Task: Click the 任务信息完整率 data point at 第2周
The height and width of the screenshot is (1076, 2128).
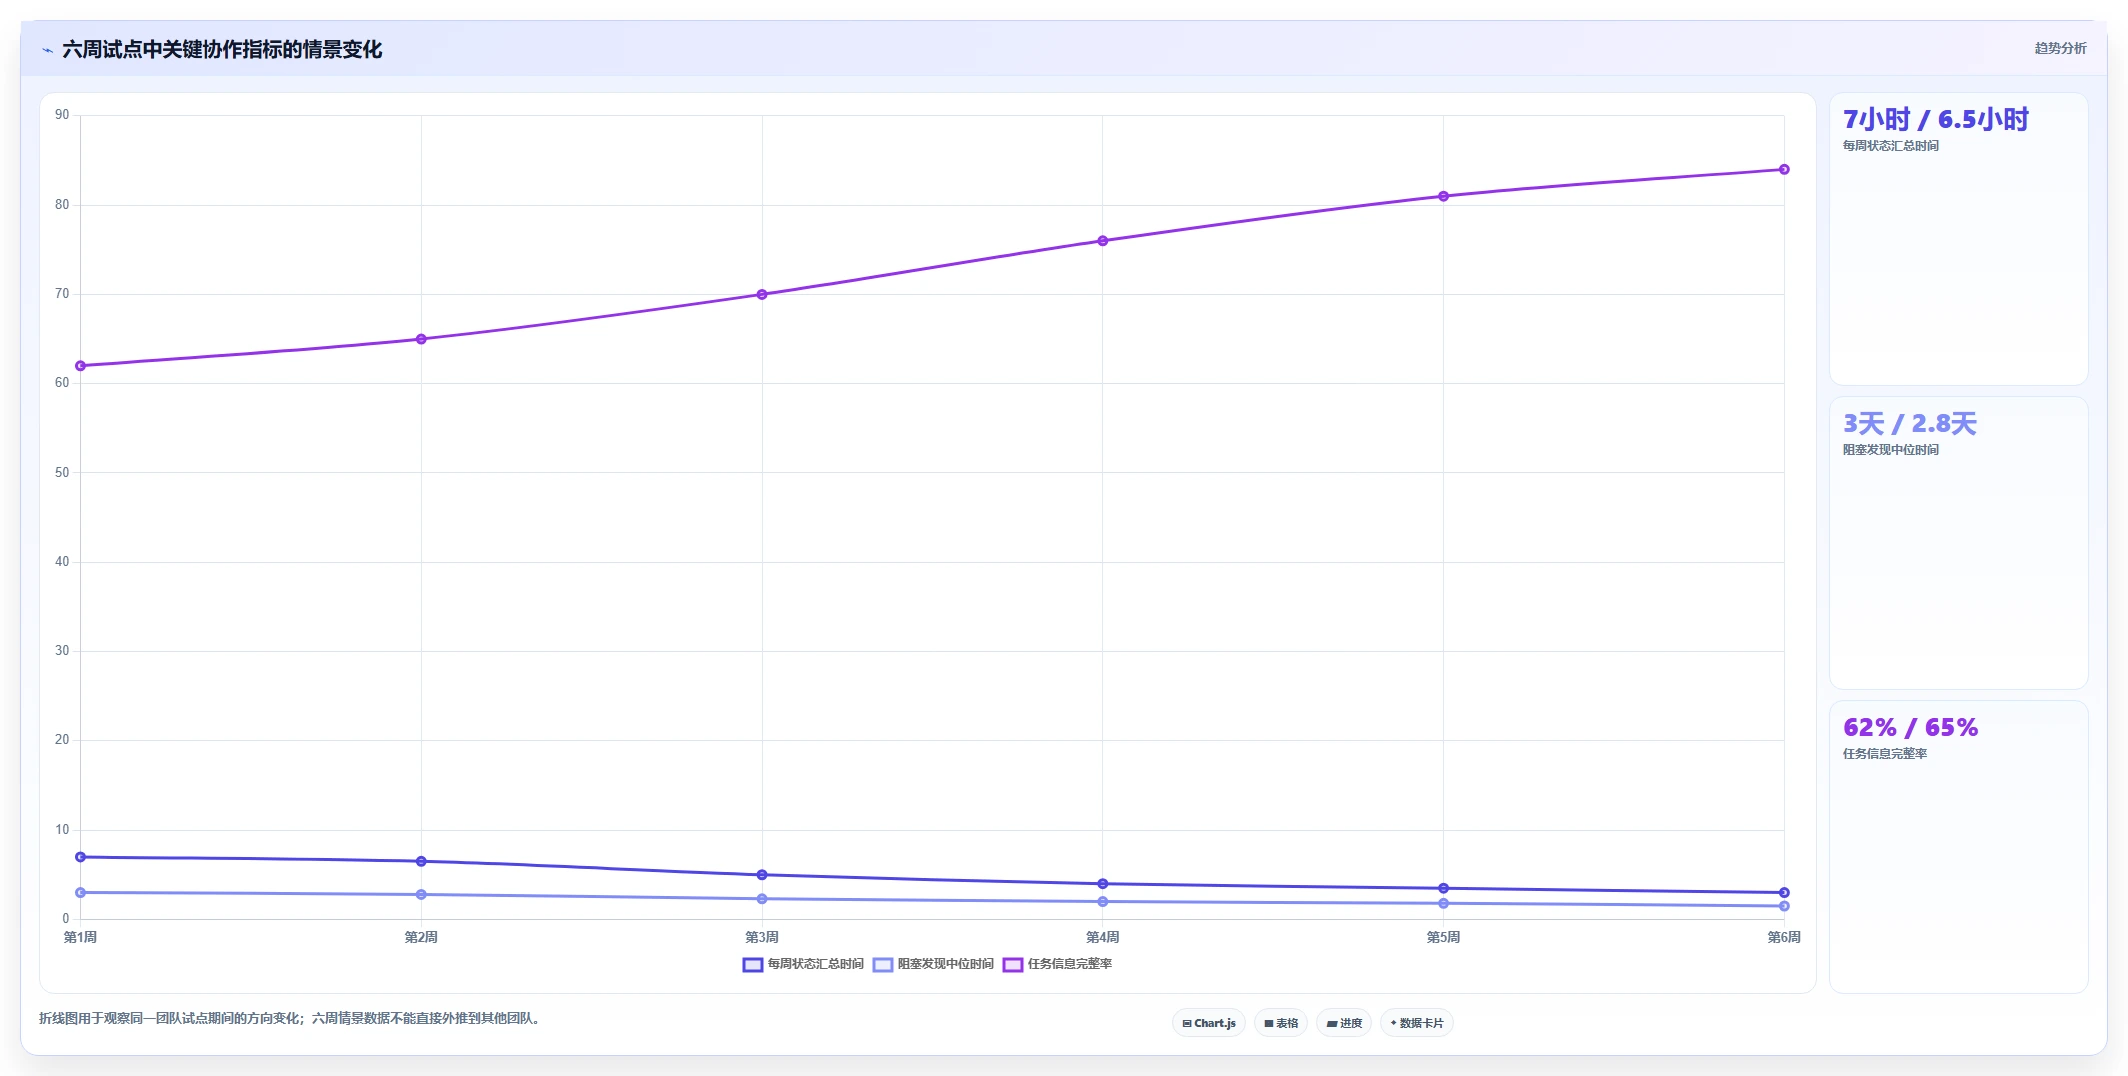Action: pyautogui.click(x=421, y=339)
